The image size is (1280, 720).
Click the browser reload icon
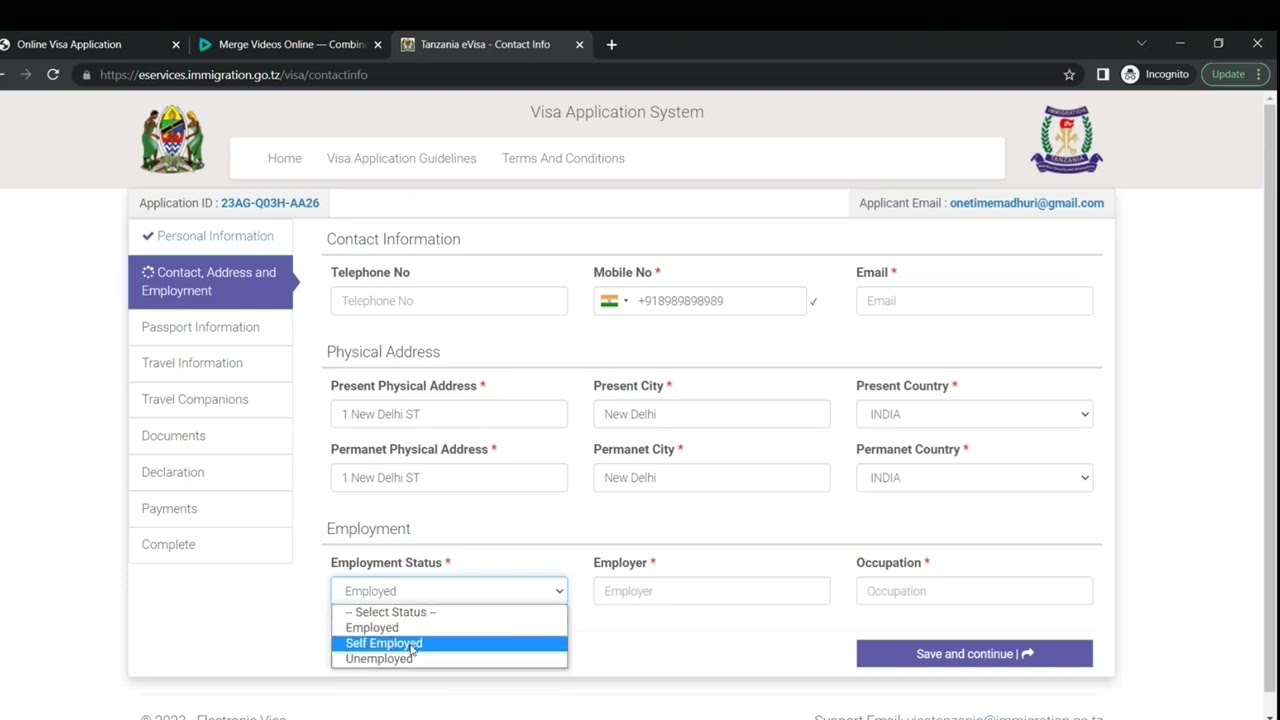(53, 74)
